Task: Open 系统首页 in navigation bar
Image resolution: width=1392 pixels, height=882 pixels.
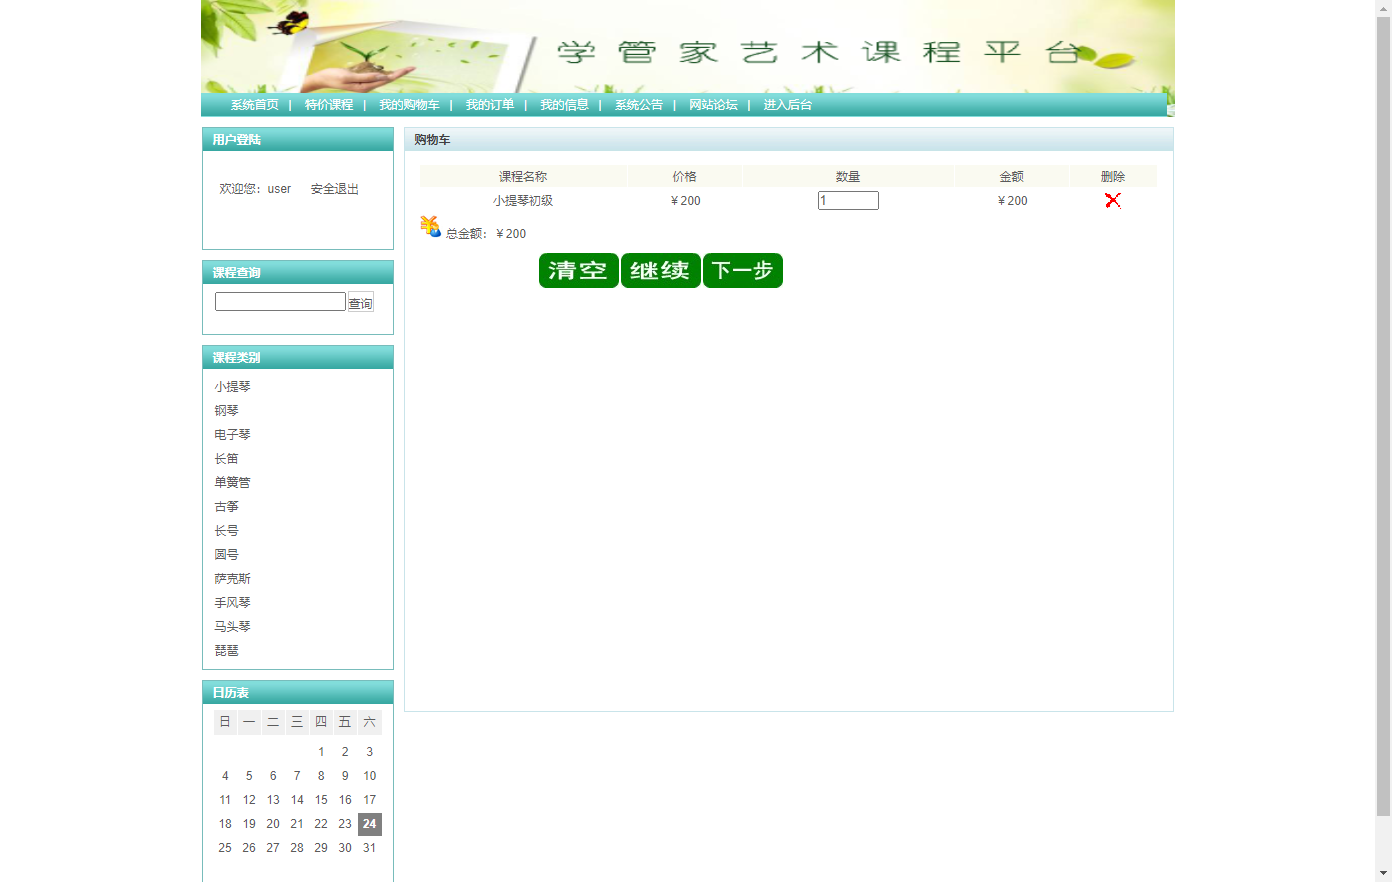Action: (254, 105)
